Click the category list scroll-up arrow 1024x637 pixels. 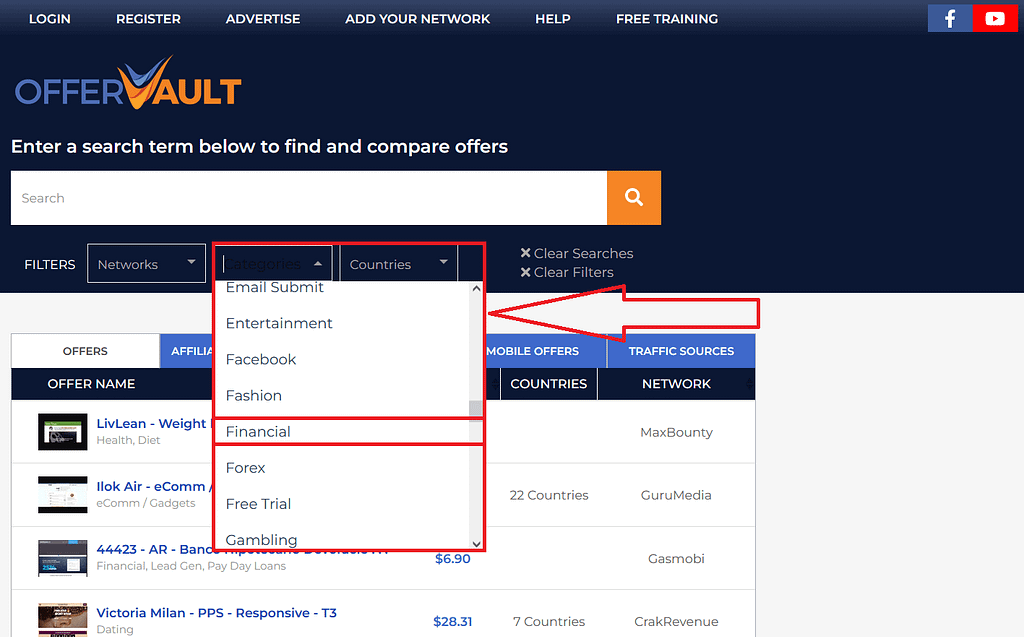476,288
